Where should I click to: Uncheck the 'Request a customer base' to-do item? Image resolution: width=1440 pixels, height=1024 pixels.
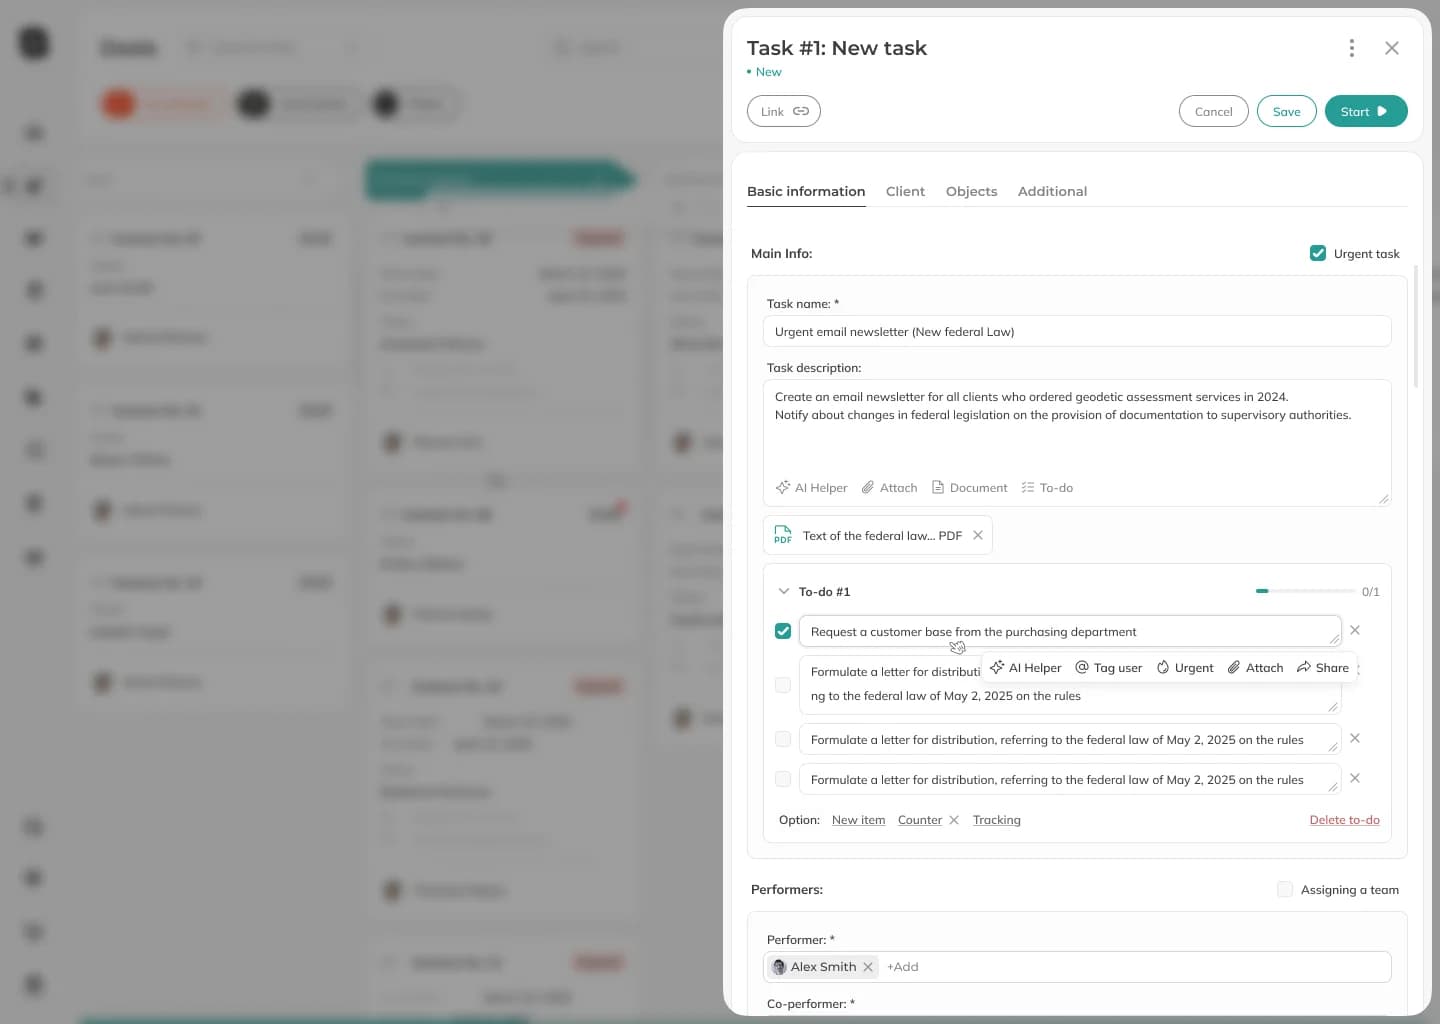783,631
